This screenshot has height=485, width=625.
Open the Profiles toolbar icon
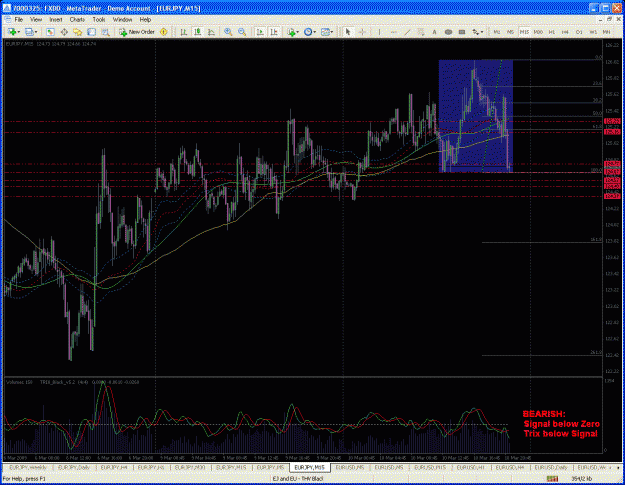coord(29,32)
